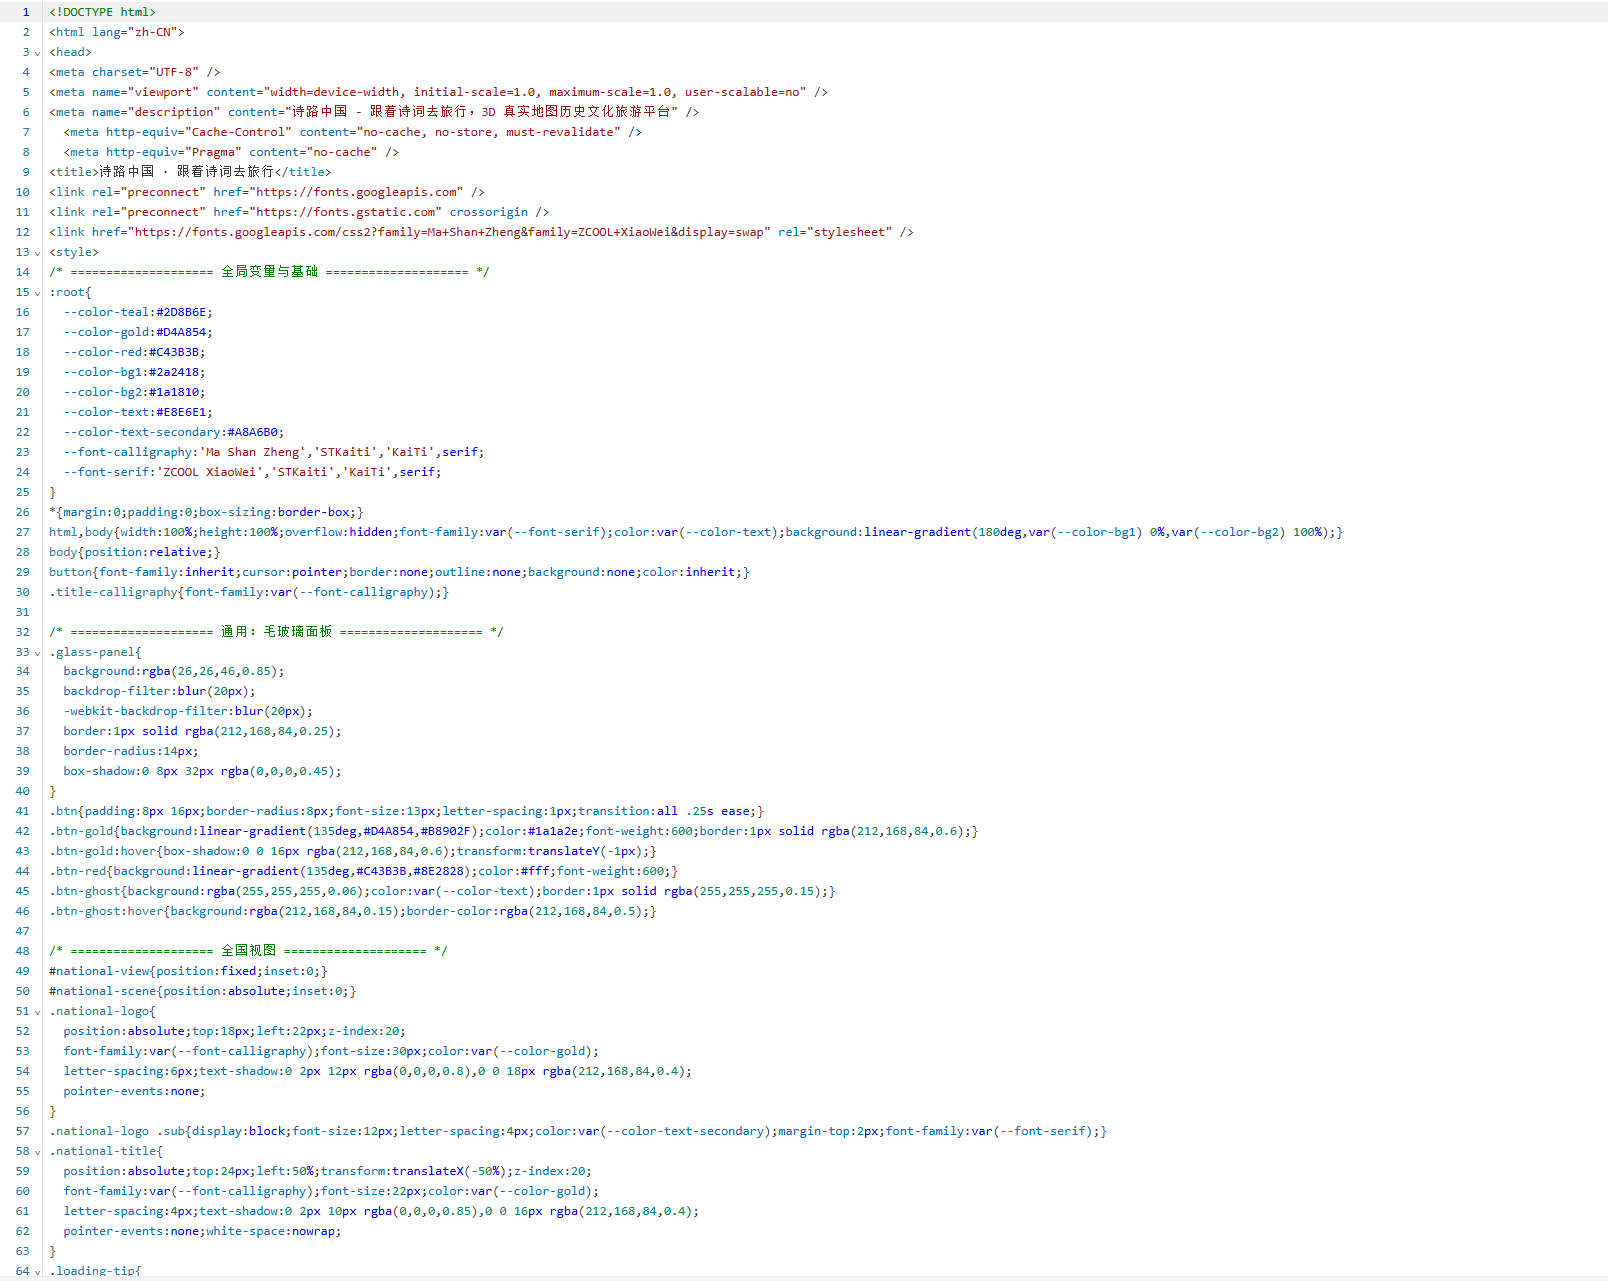The width and height of the screenshot is (1608, 1281).
Task: Click the .title-calligraphy selector
Action: (x=113, y=592)
